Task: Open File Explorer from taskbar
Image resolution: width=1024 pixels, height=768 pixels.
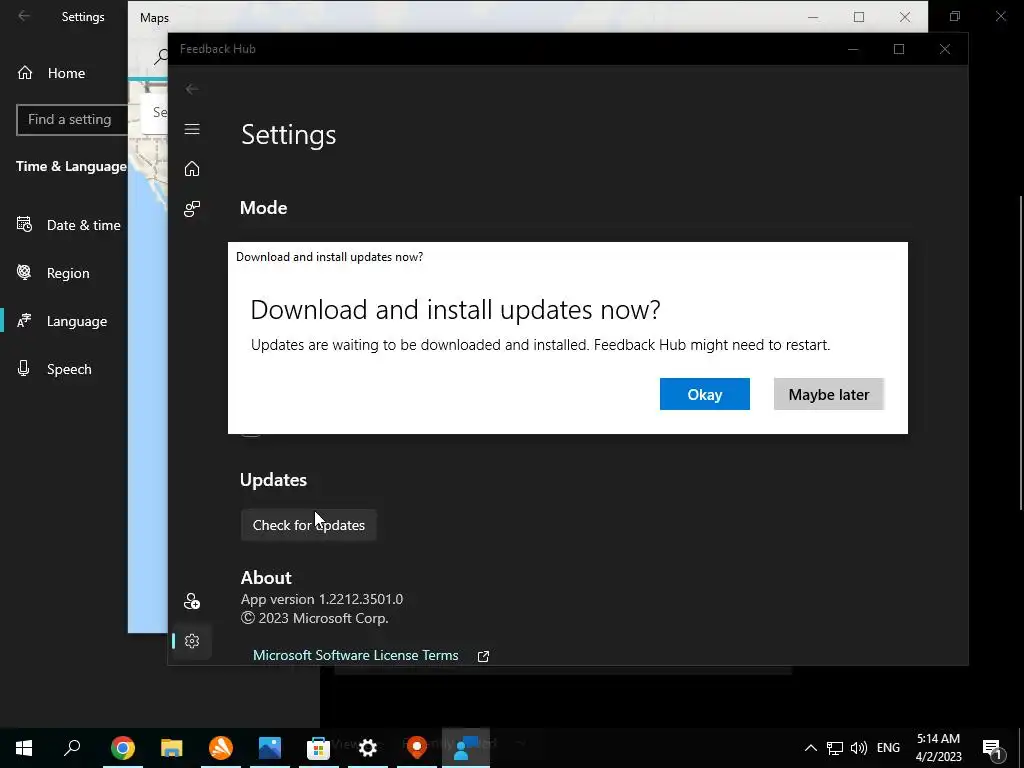Action: (x=172, y=748)
